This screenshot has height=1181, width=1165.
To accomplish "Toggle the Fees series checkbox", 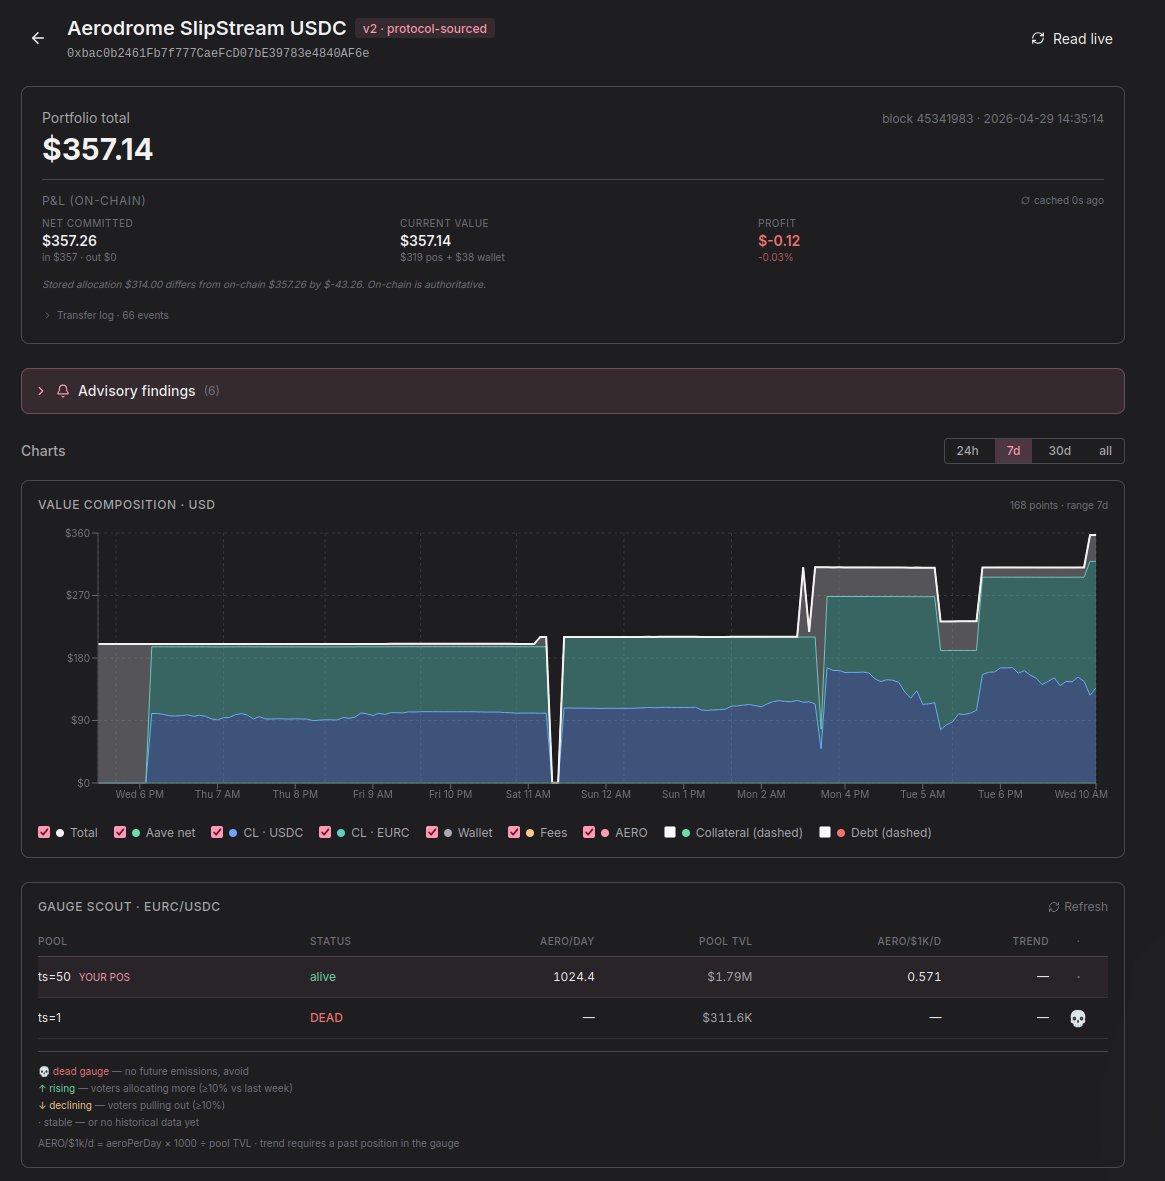I will [514, 832].
